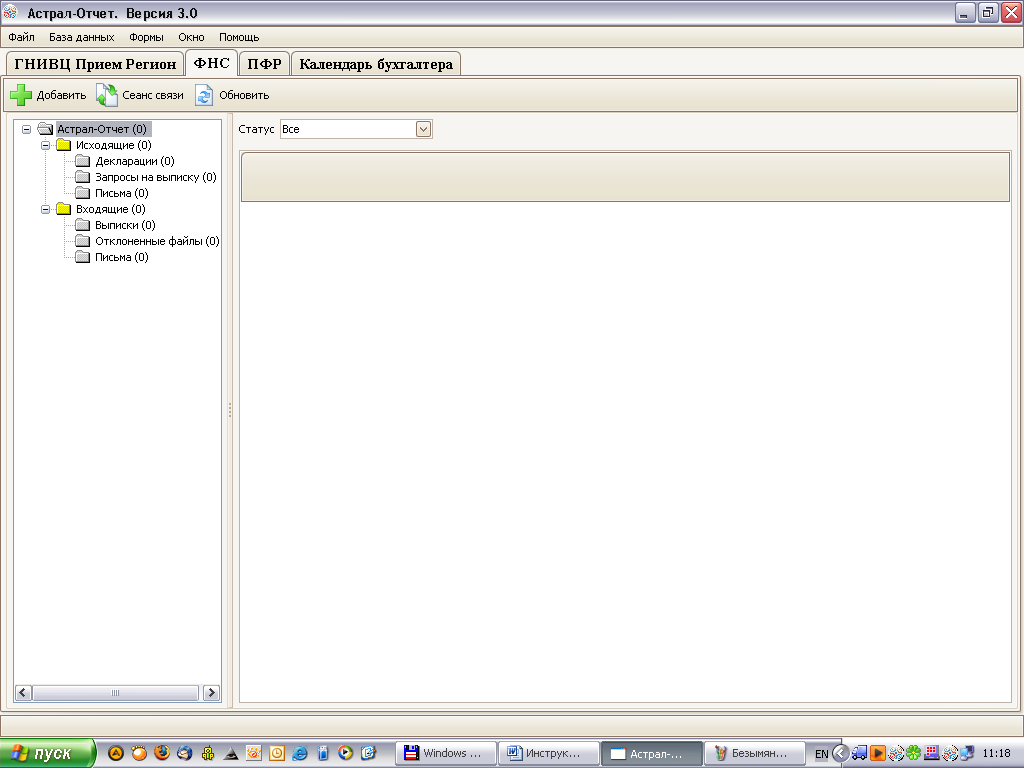Select the ФНС tab
1024x768 pixels.
pos(212,63)
